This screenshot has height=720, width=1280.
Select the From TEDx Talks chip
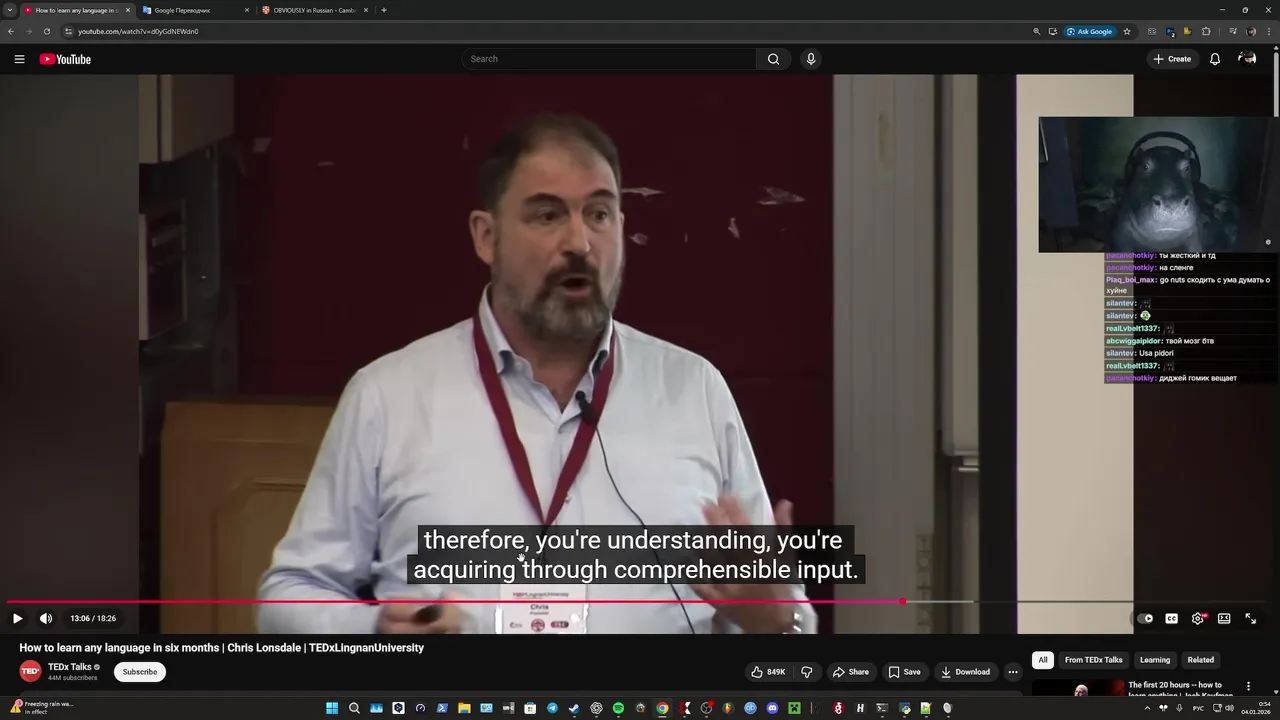(x=1094, y=660)
